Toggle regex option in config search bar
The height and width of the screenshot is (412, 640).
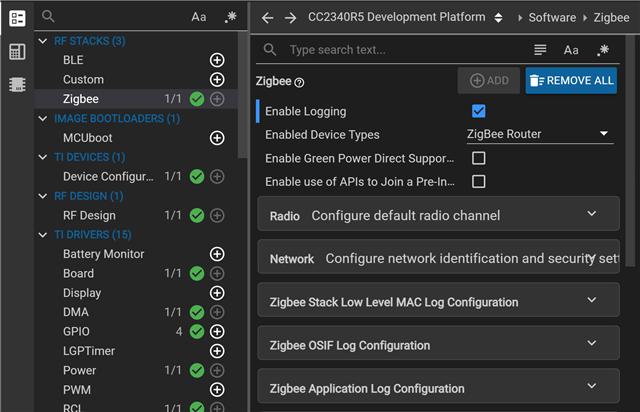(x=603, y=50)
